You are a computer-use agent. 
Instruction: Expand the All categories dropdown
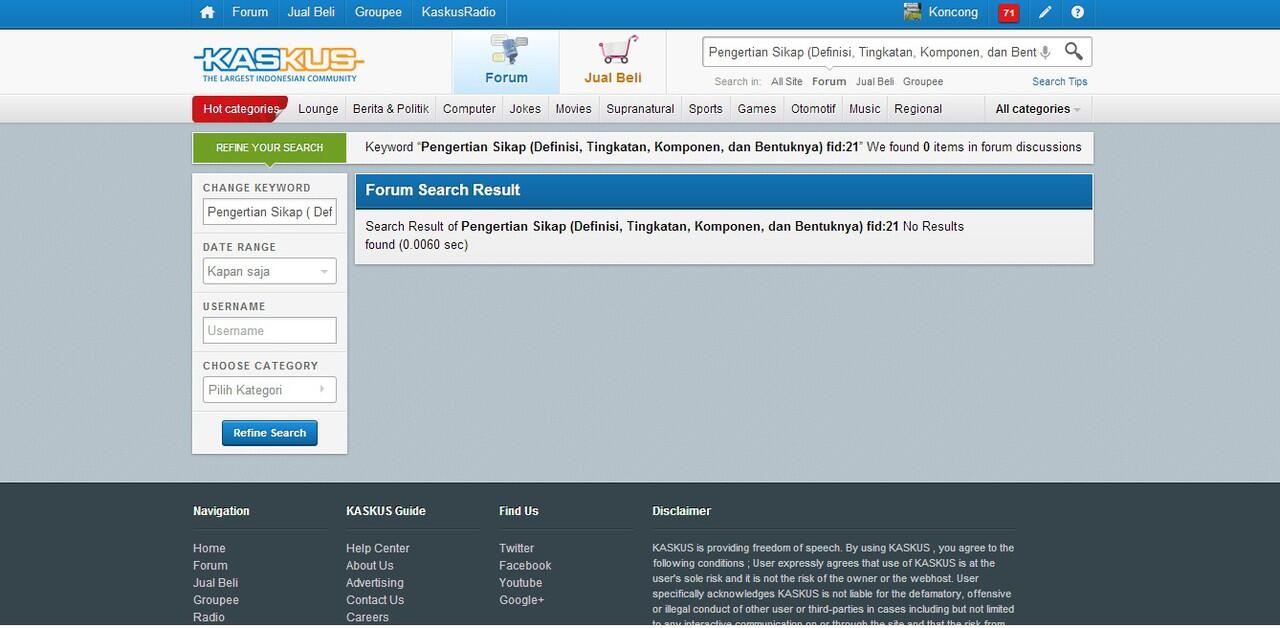pyautogui.click(x=1037, y=109)
